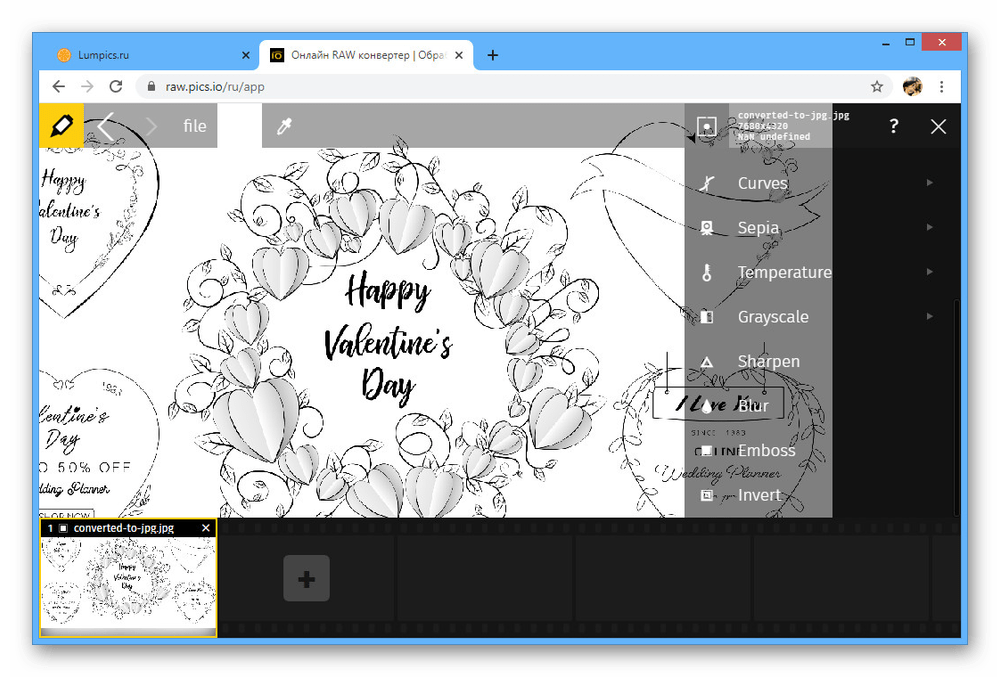Expand the Grayscale submenu arrow
Image resolution: width=1000 pixels, height=677 pixels.
(930, 317)
